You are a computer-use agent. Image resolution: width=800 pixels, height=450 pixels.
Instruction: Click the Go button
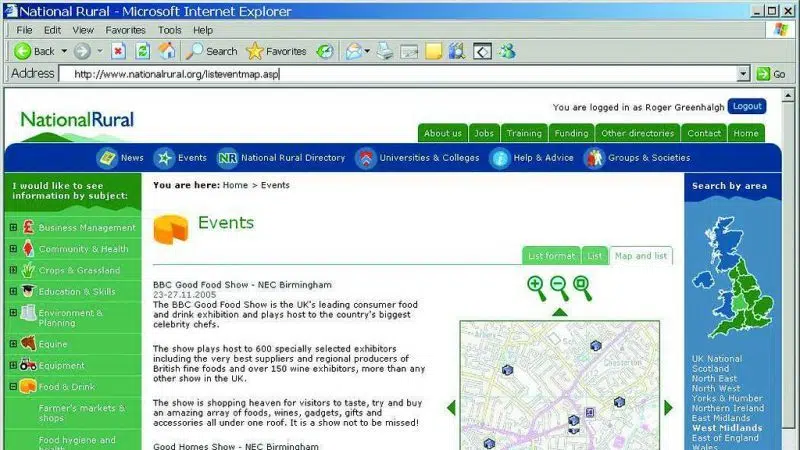click(x=771, y=74)
